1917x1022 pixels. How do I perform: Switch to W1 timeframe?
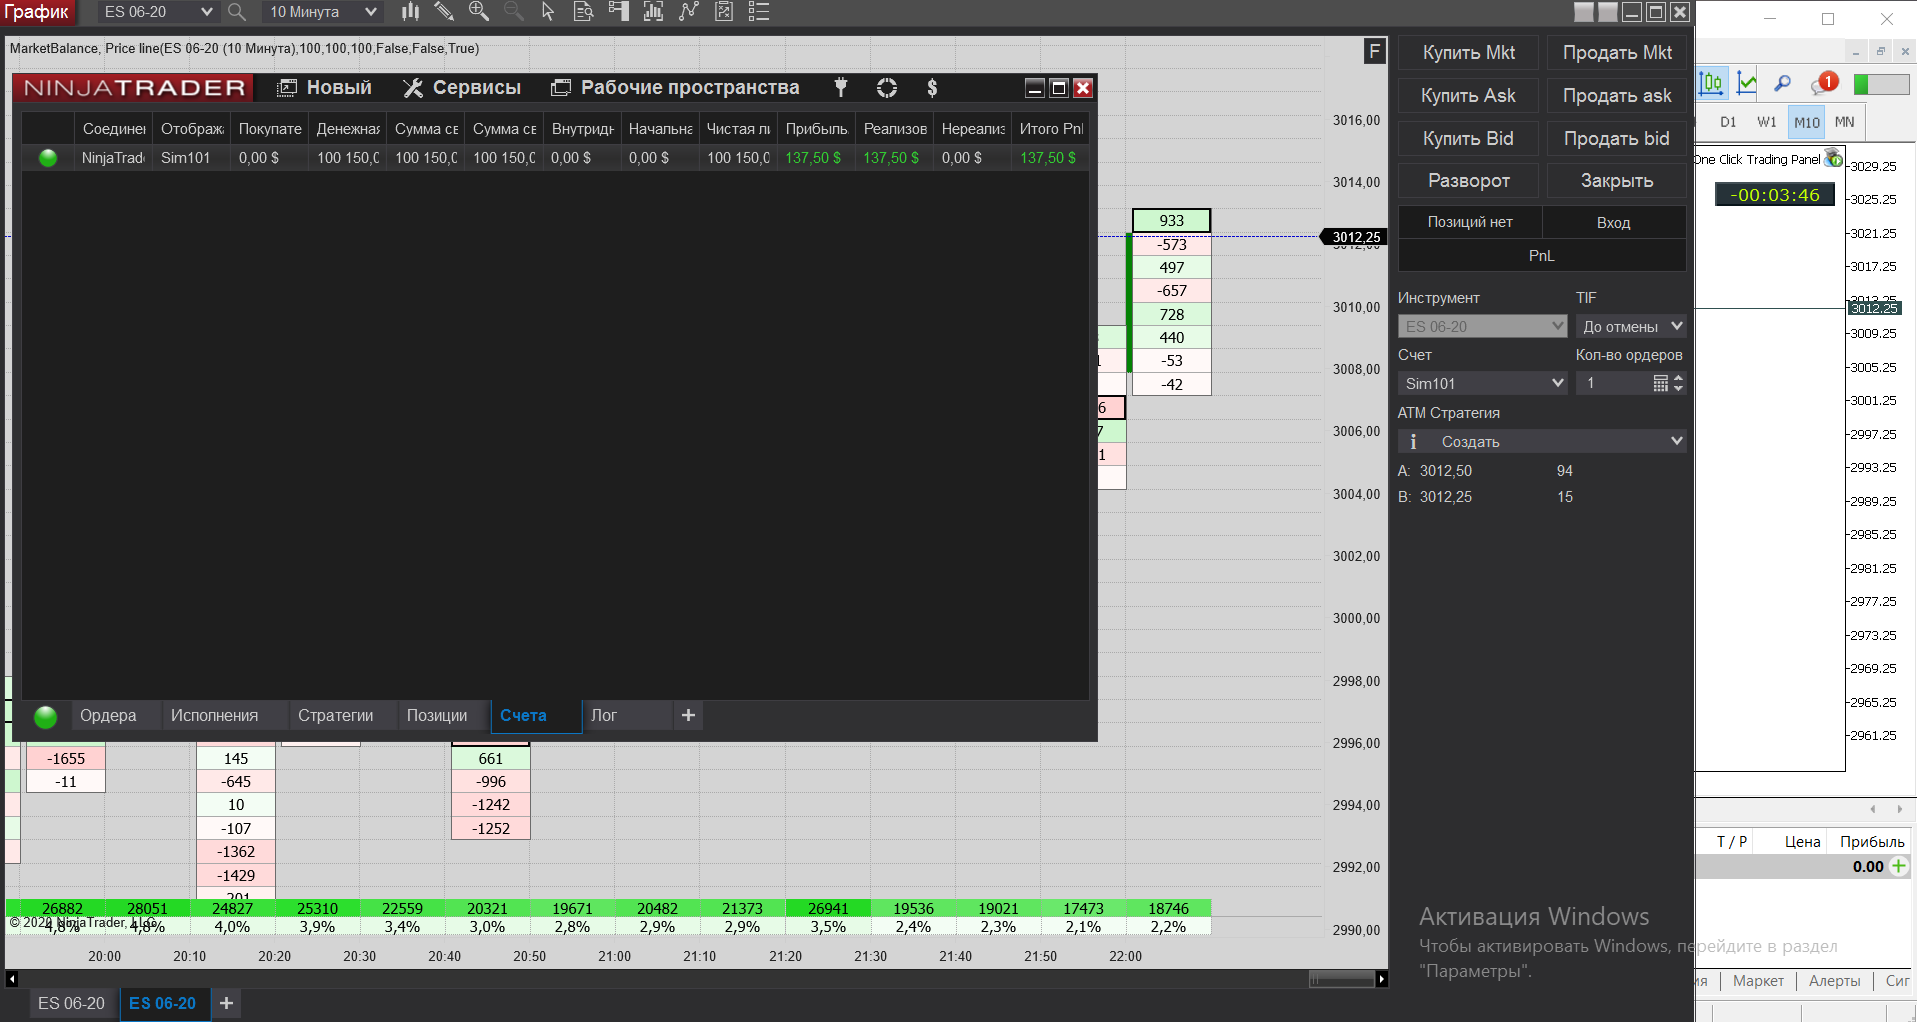point(1767,122)
